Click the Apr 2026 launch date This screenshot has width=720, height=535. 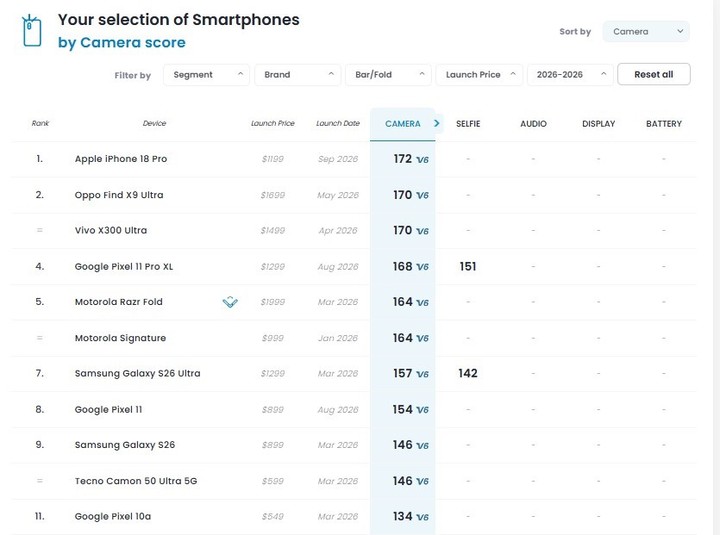pyautogui.click(x=338, y=231)
